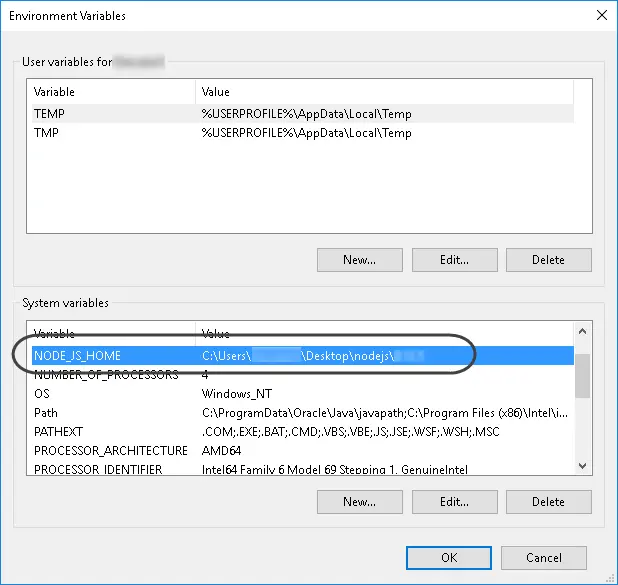Select the TEMP user variable row
The height and width of the screenshot is (585, 618).
tap(303, 114)
